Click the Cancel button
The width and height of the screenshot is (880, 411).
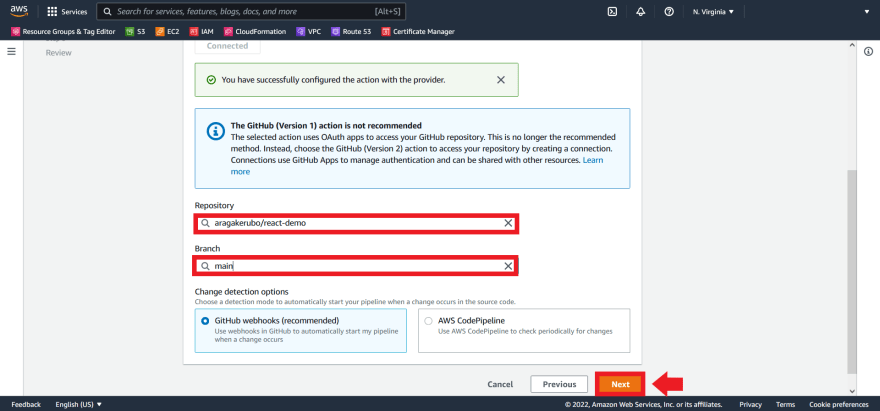(500, 384)
